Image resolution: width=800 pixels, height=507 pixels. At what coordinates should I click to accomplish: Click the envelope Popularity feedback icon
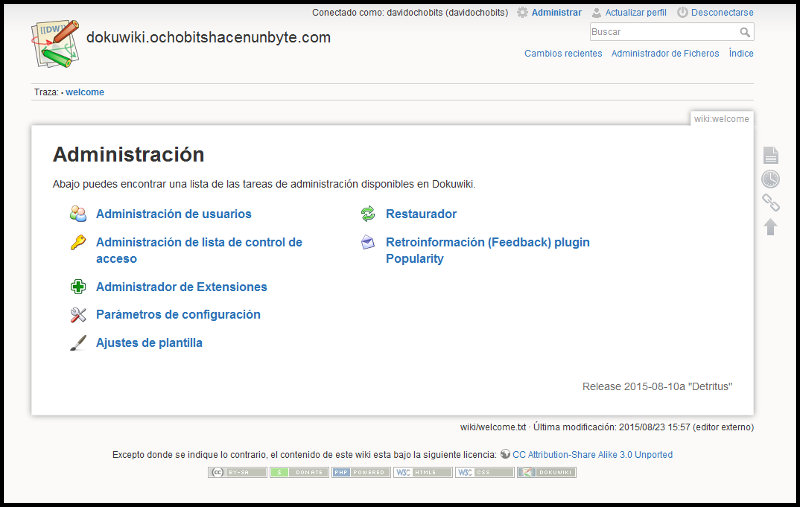pyautogui.click(x=368, y=242)
